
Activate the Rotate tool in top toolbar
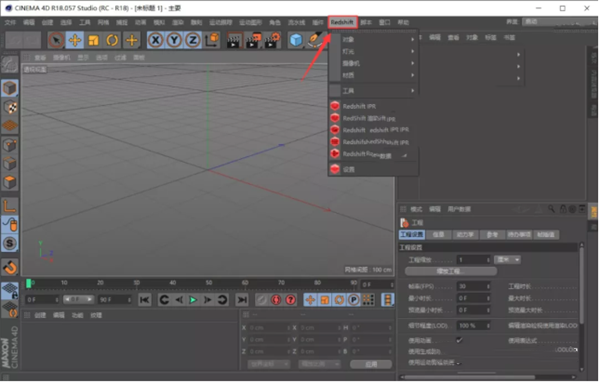click(112, 40)
